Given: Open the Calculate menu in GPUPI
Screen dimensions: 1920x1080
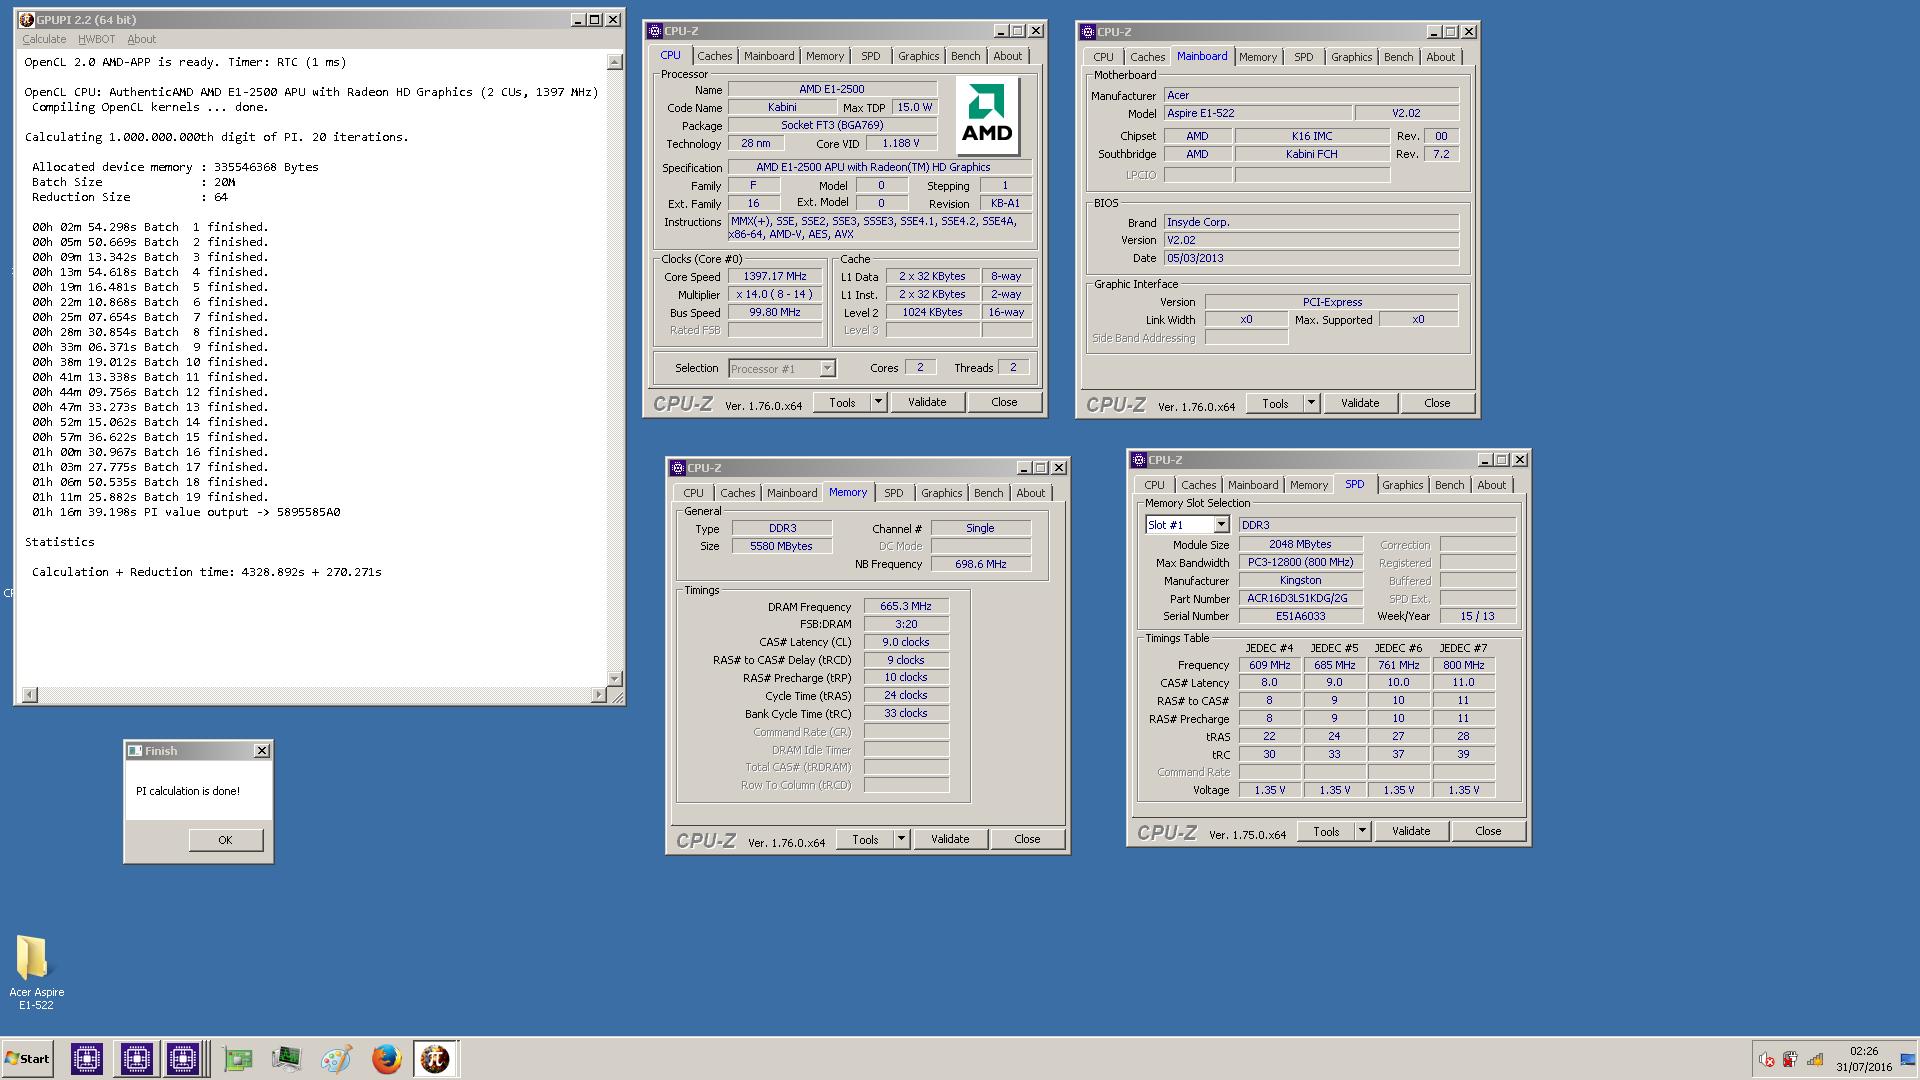Looking at the screenshot, I should tap(44, 39).
